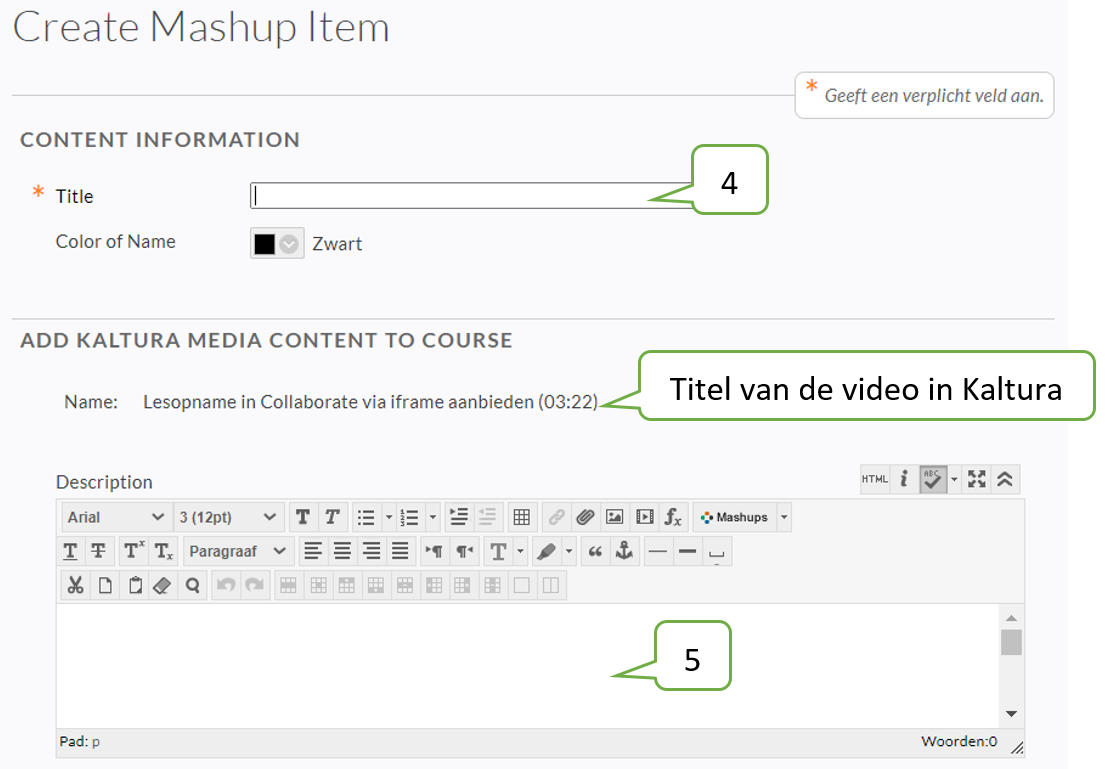Insert a bulleted list

point(366,517)
